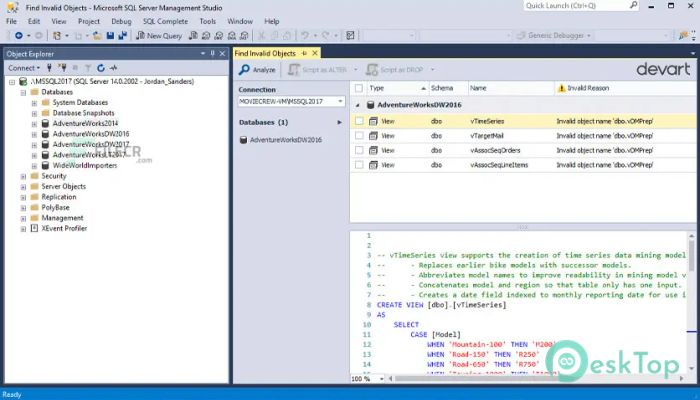This screenshot has width=700, height=400.
Task: Expand the Security folder node
Action: [x=23, y=176]
